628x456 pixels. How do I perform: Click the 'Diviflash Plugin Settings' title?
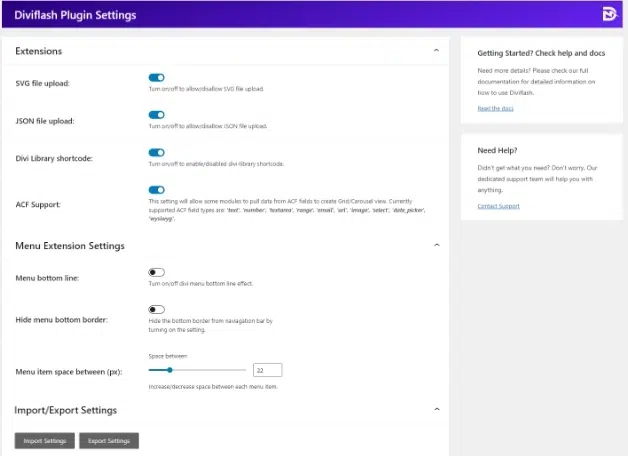click(x=75, y=15)
